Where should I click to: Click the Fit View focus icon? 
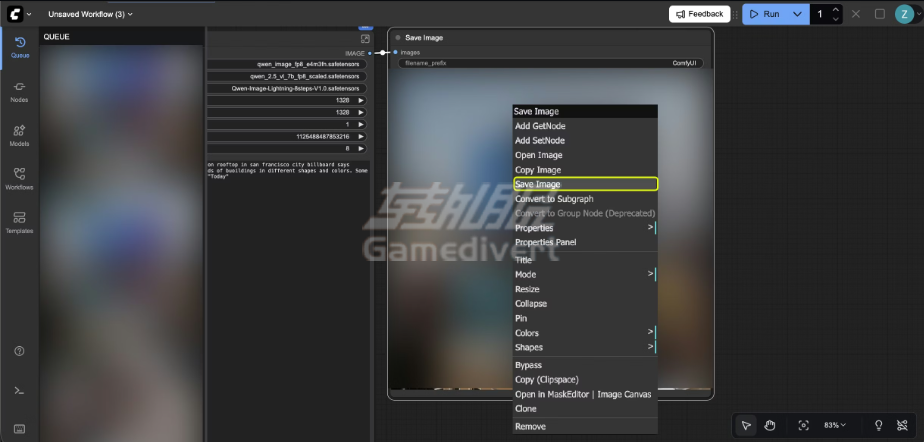[803, 425]
